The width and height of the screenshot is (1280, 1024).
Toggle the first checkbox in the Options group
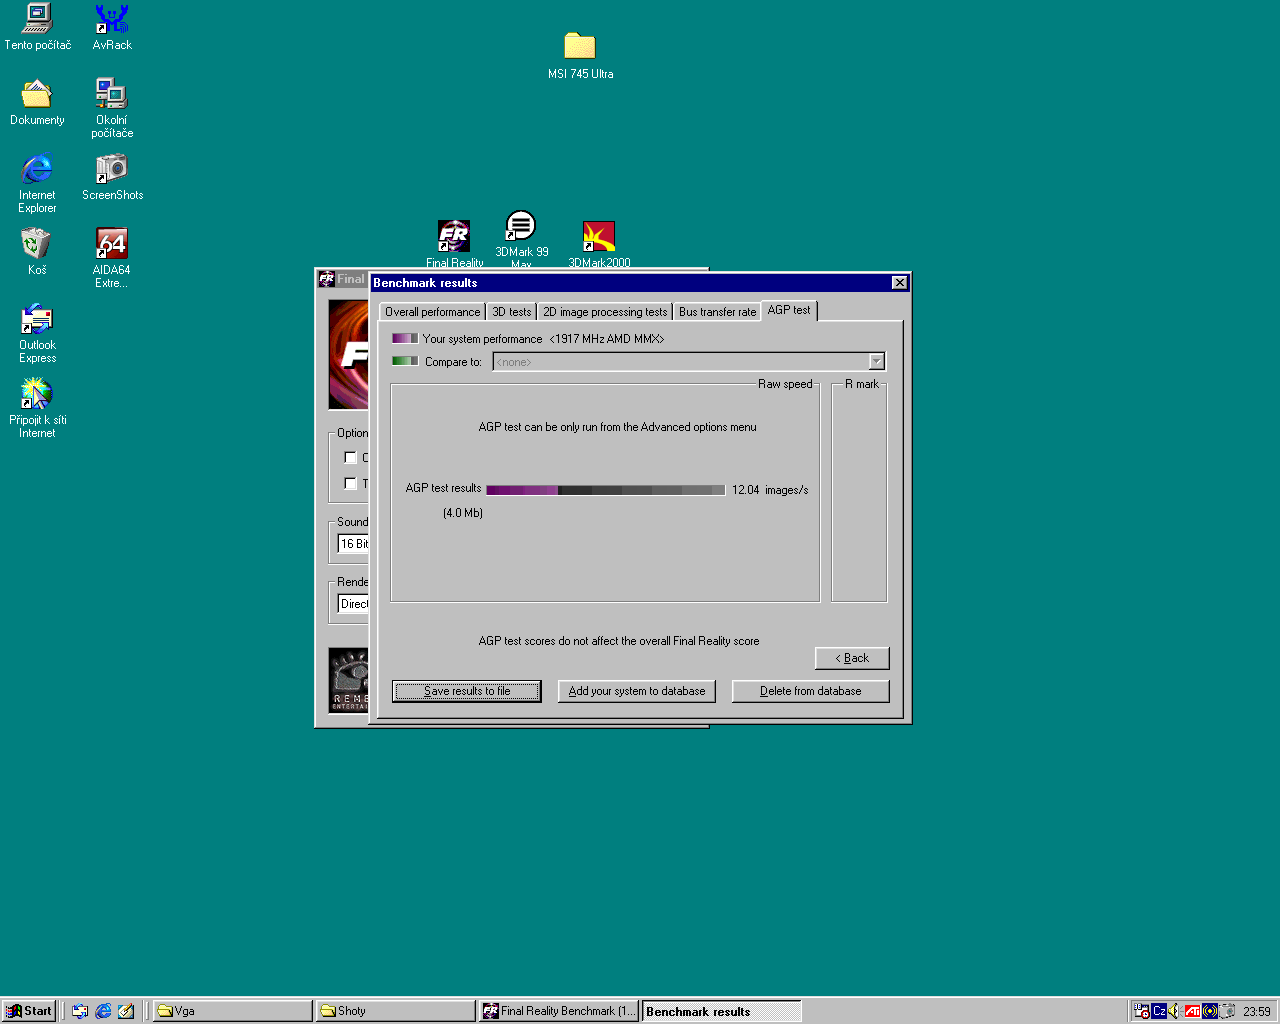350,457
